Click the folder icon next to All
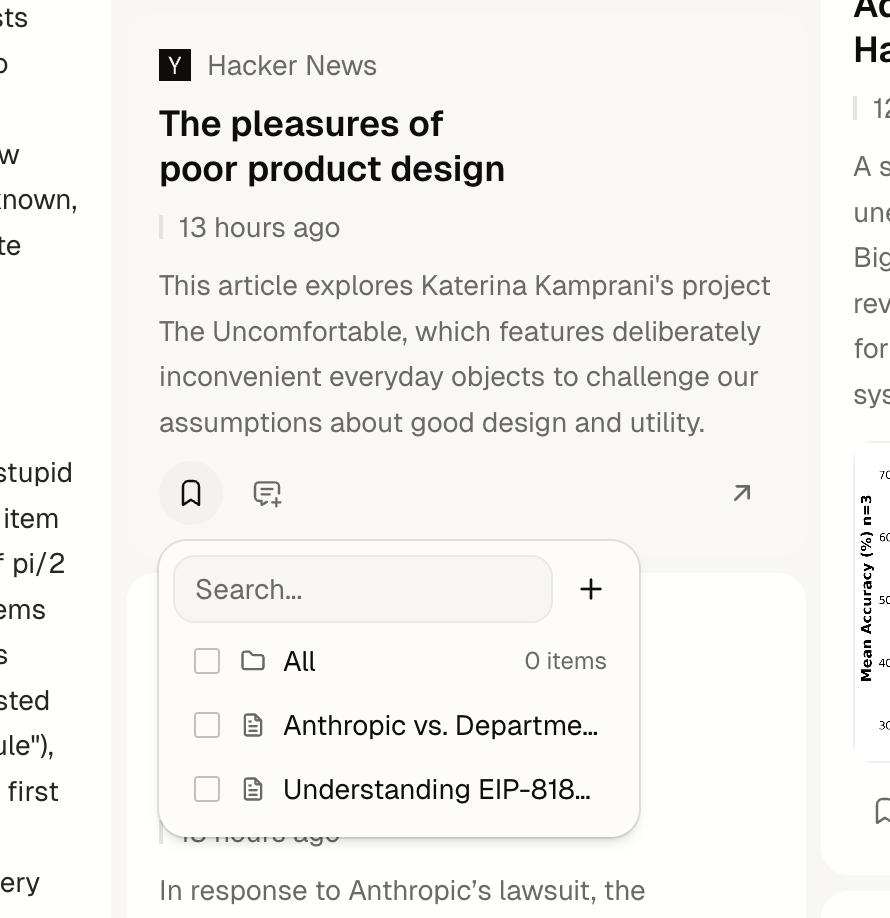Viewport: 890px width, 918px height. [253, 661]
